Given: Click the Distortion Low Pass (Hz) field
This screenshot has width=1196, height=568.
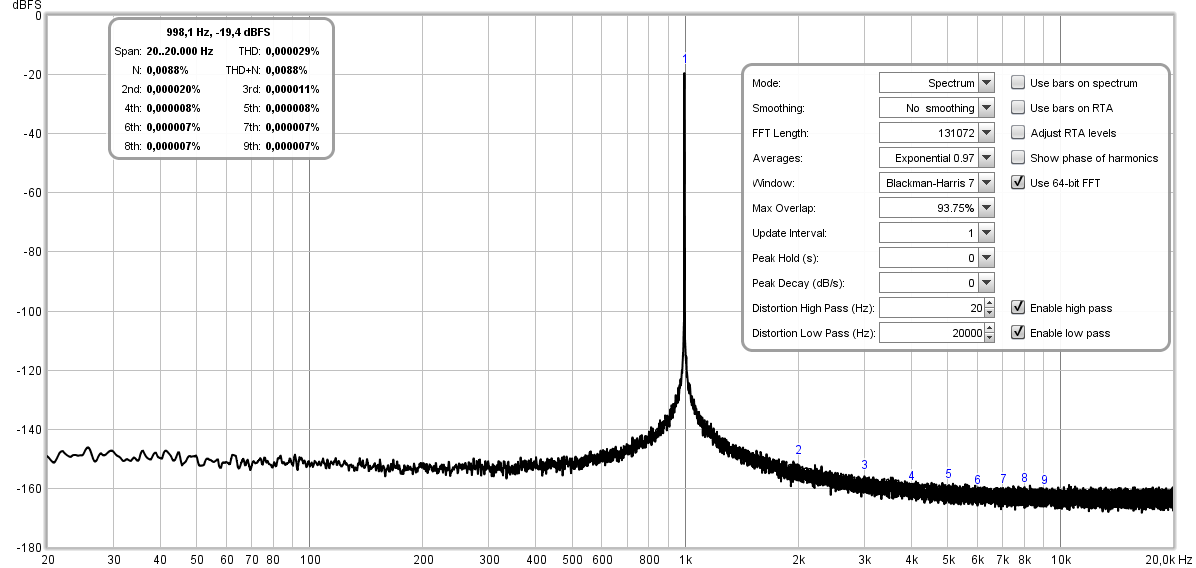Looking at the screenshot, I should click(931, 333).
